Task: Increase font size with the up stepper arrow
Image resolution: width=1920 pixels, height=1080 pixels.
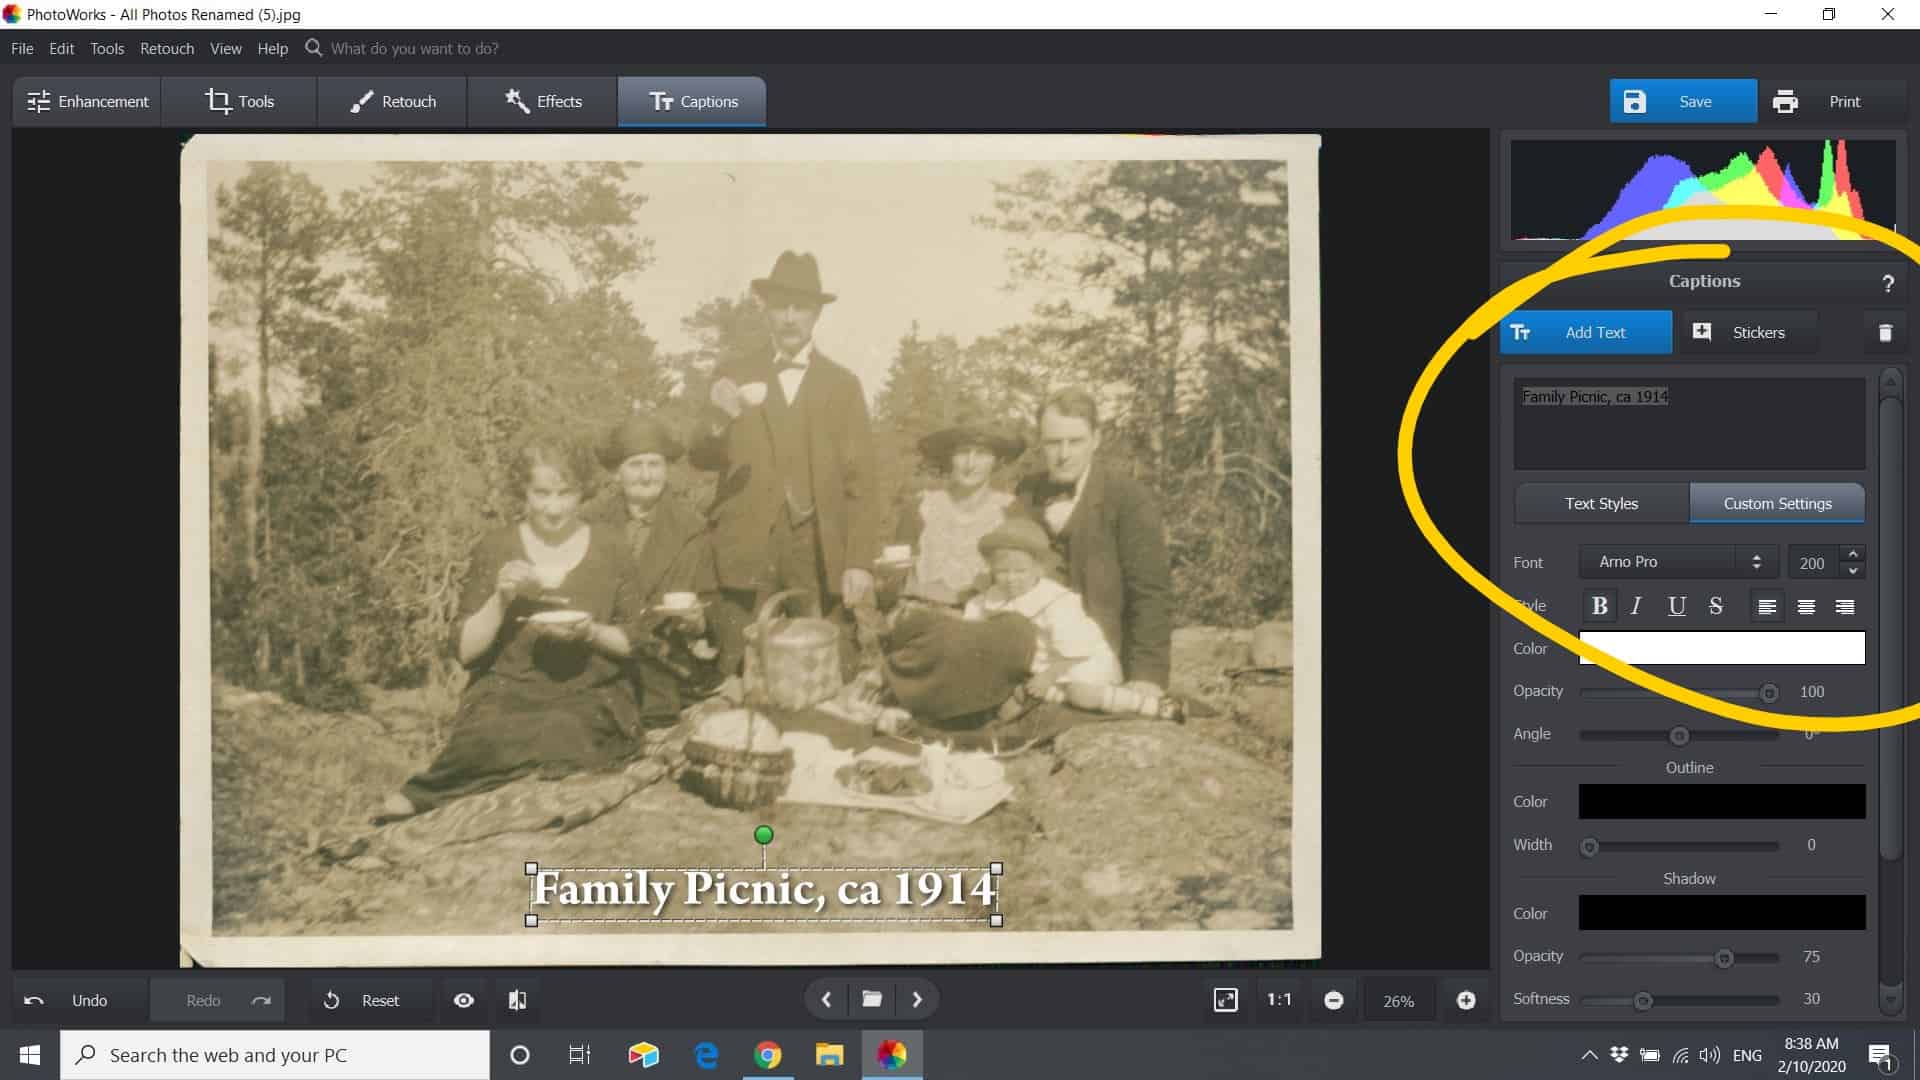Action: pyautogui.click(x=1853, y=555)
